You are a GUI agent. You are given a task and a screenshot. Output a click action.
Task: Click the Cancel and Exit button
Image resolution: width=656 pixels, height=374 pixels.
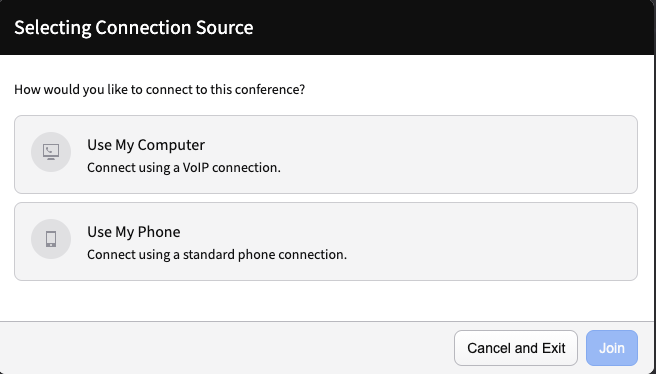coord(516,348)
